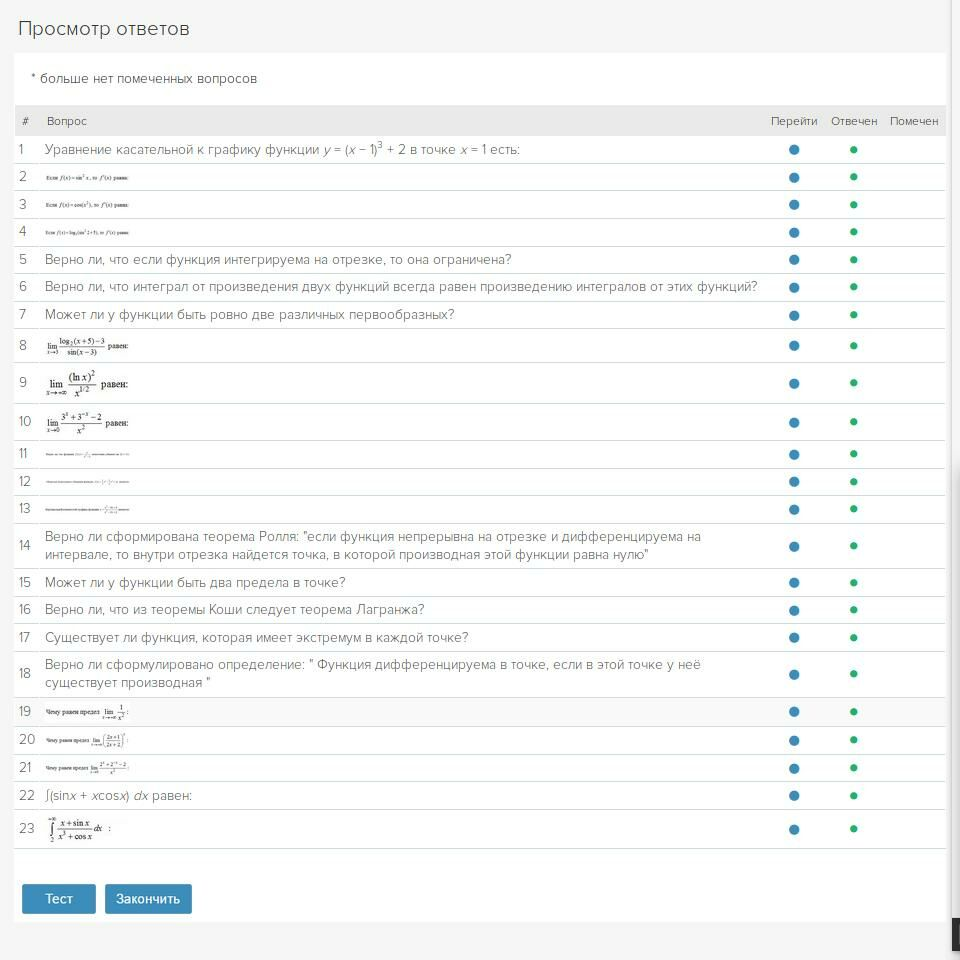Click the Помечен column header
This screenshot has width=960, height=960.
pyautogui.click(x=914, y=121)
